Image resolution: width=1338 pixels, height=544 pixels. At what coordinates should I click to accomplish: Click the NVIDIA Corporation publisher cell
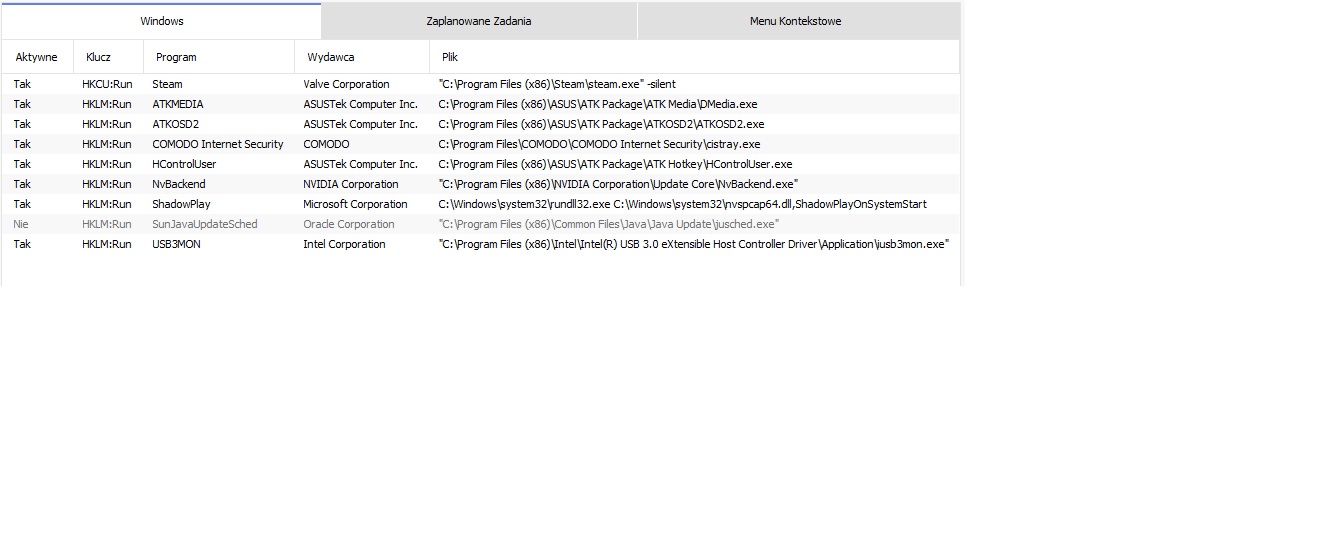click(x=351, y=184)
